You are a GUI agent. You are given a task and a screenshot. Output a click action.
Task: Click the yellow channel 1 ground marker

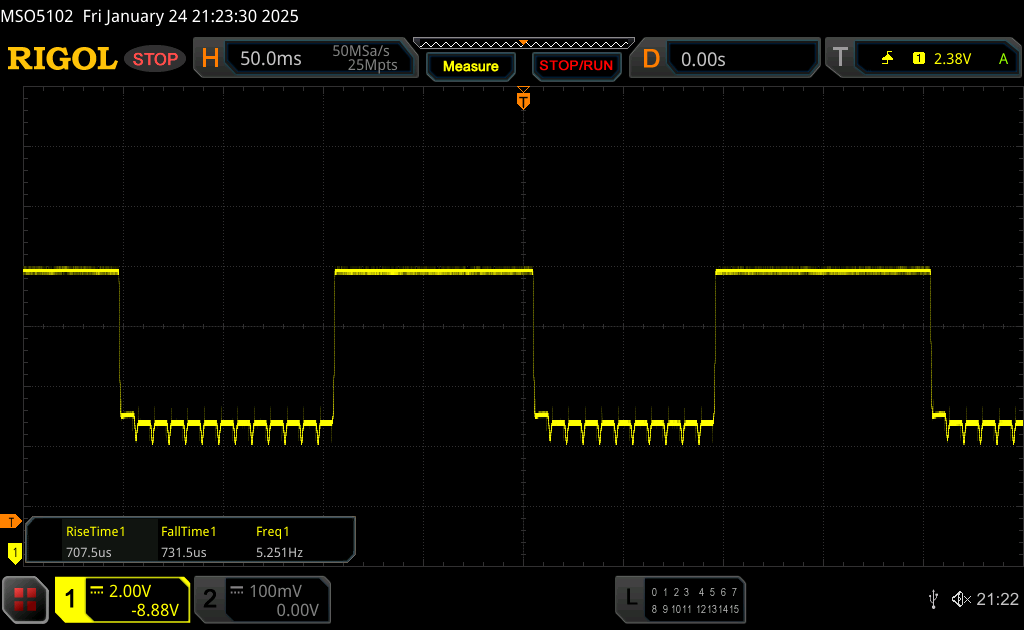14,551
